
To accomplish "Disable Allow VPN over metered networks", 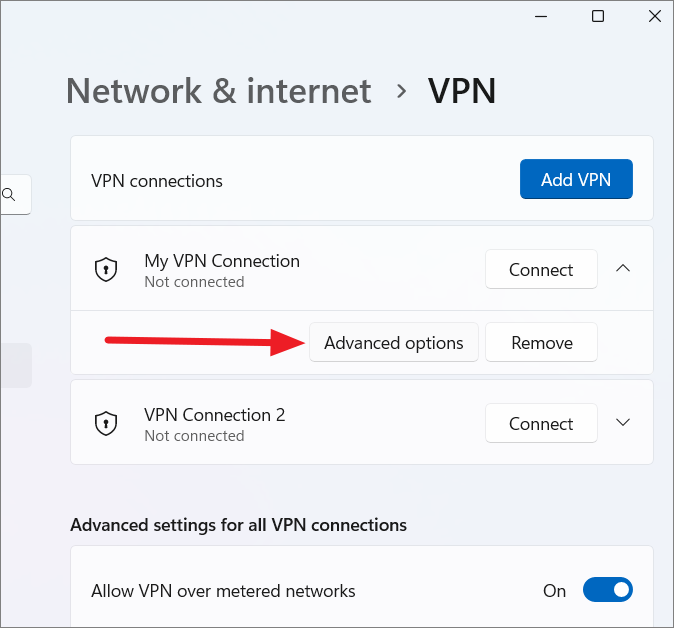I will tap(607, 591).
